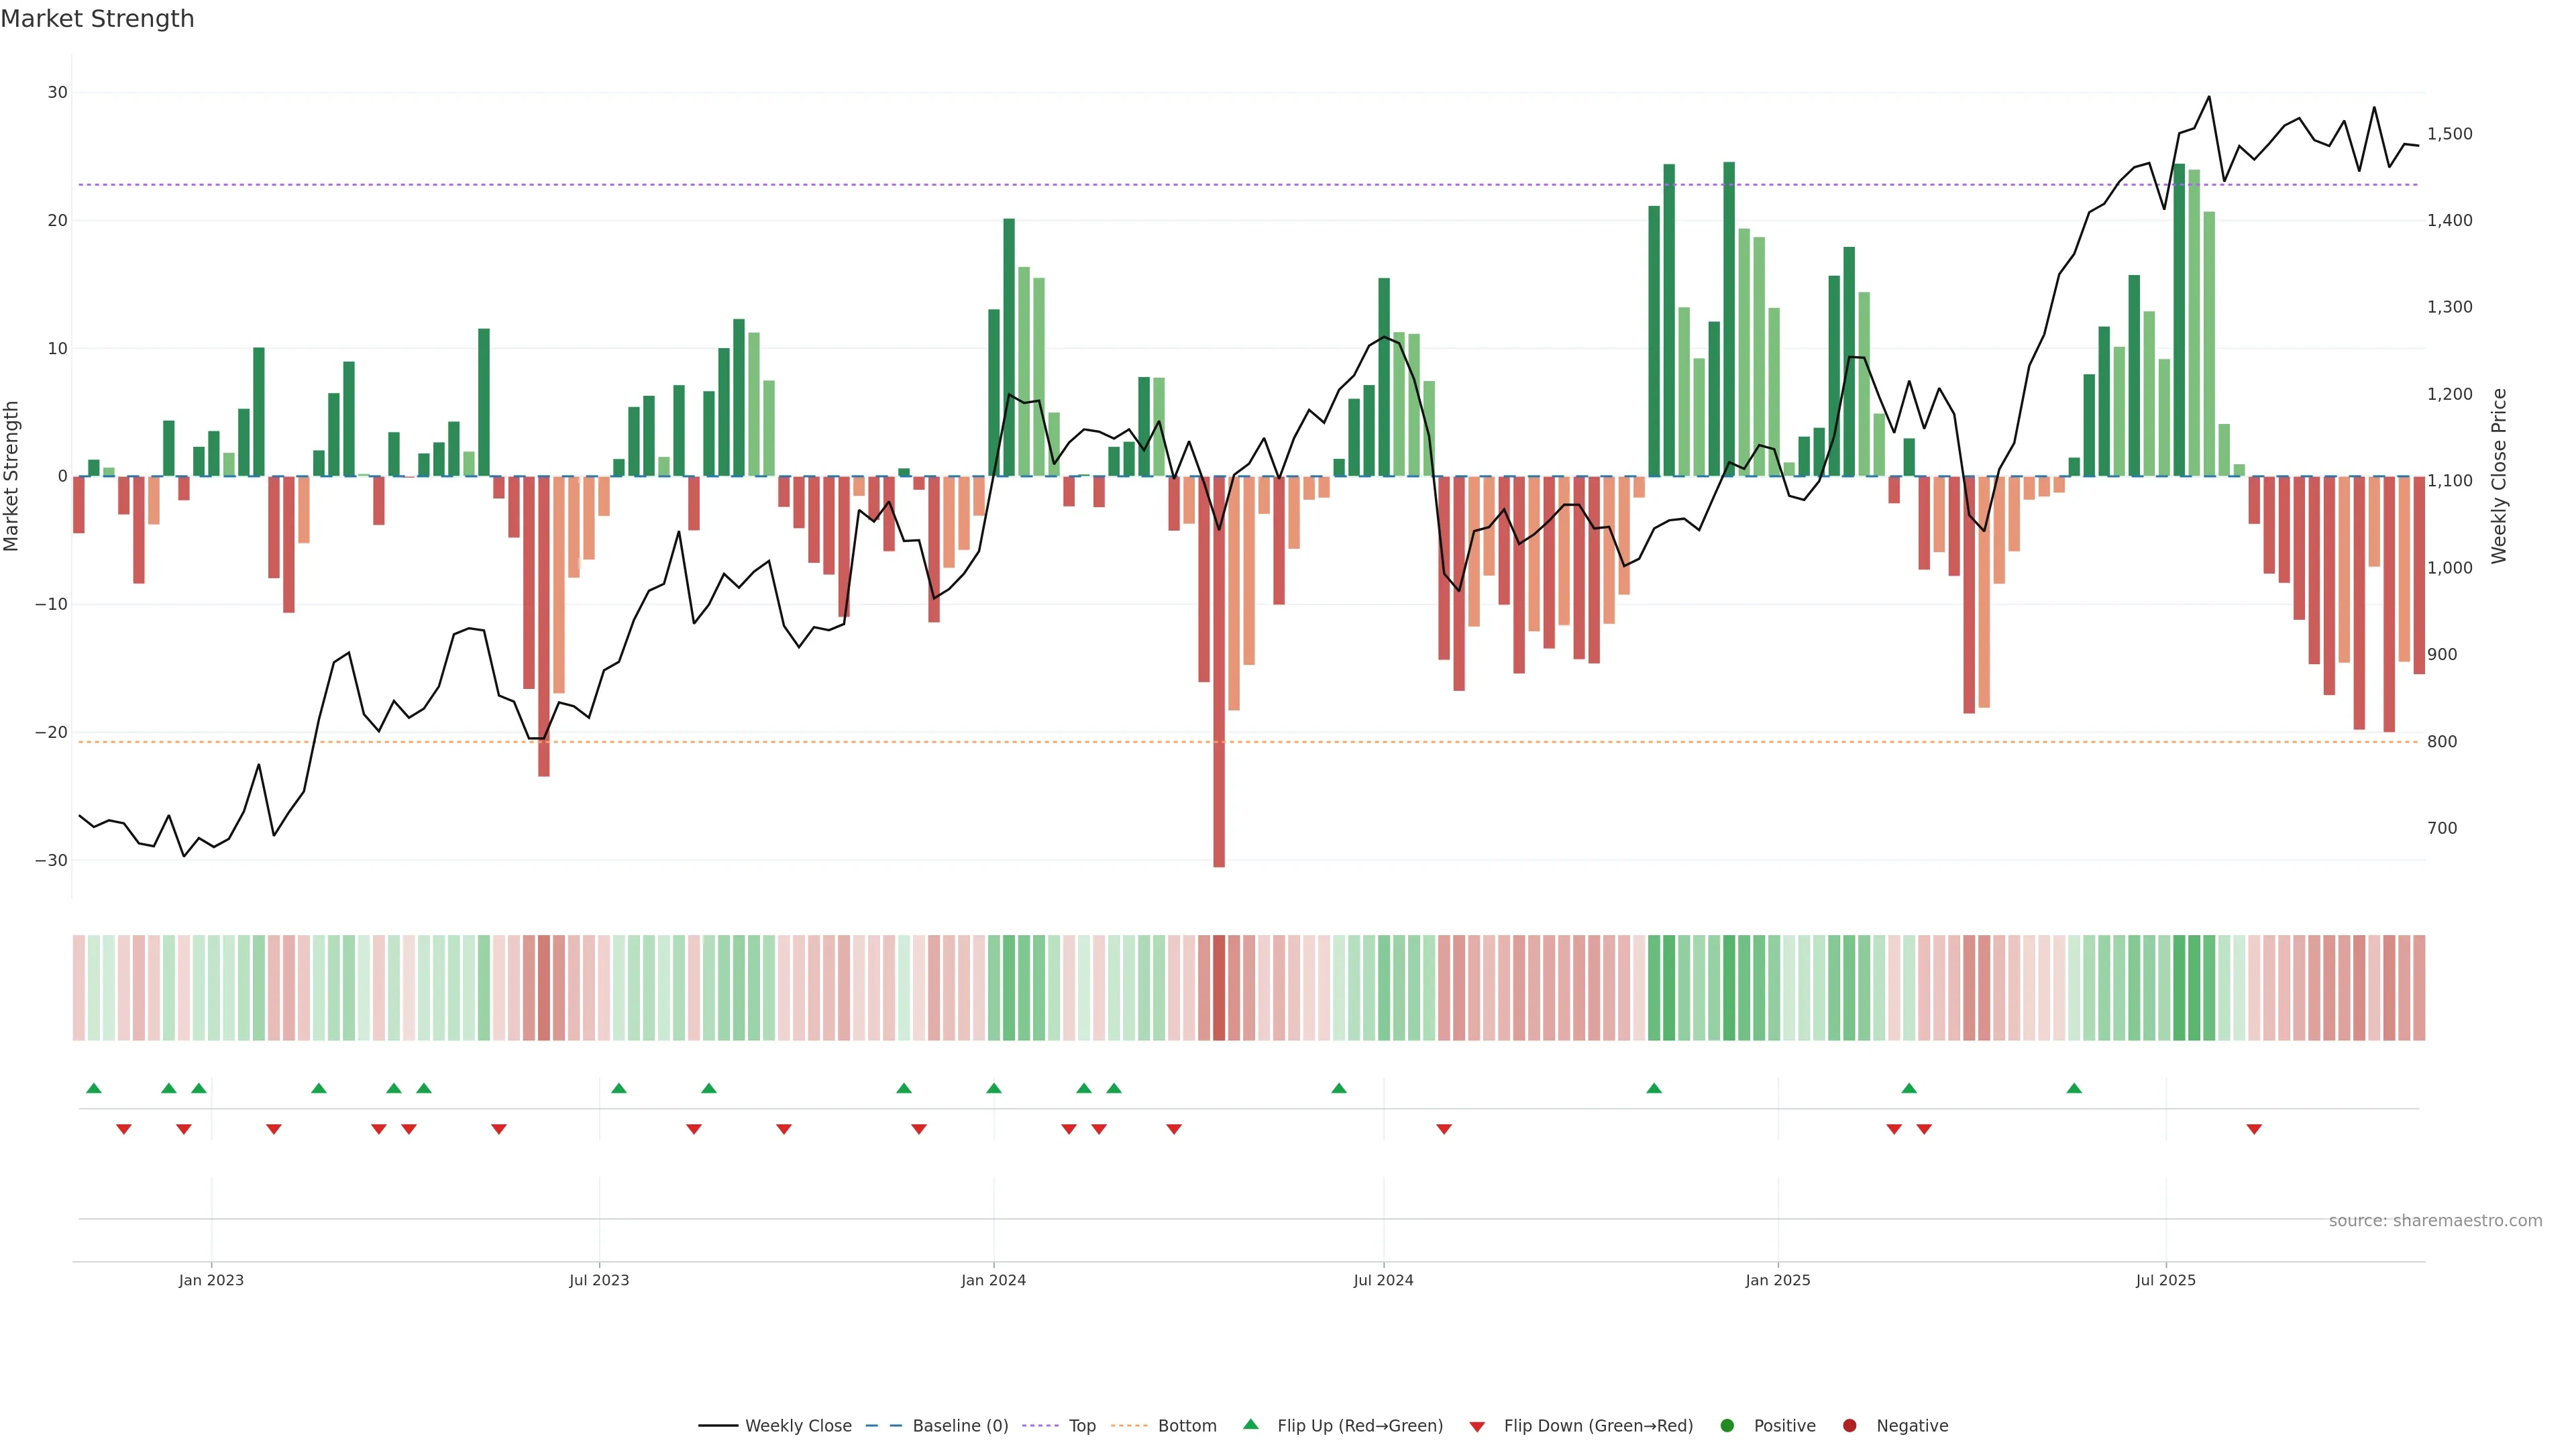
Task: Click the source: sharemaestro.com text
Action: point(2435,1221)
